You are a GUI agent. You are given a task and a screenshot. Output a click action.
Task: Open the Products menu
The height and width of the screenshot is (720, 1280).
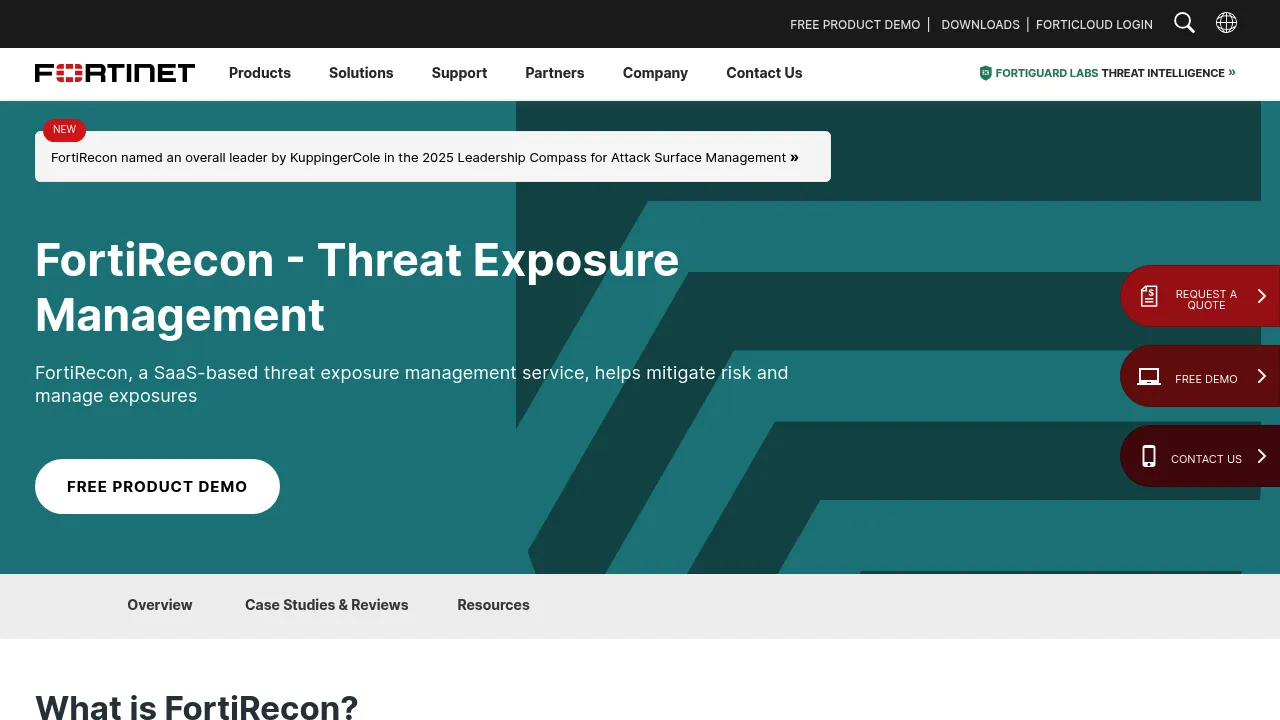pyautogui.click(x=260, y=73)
